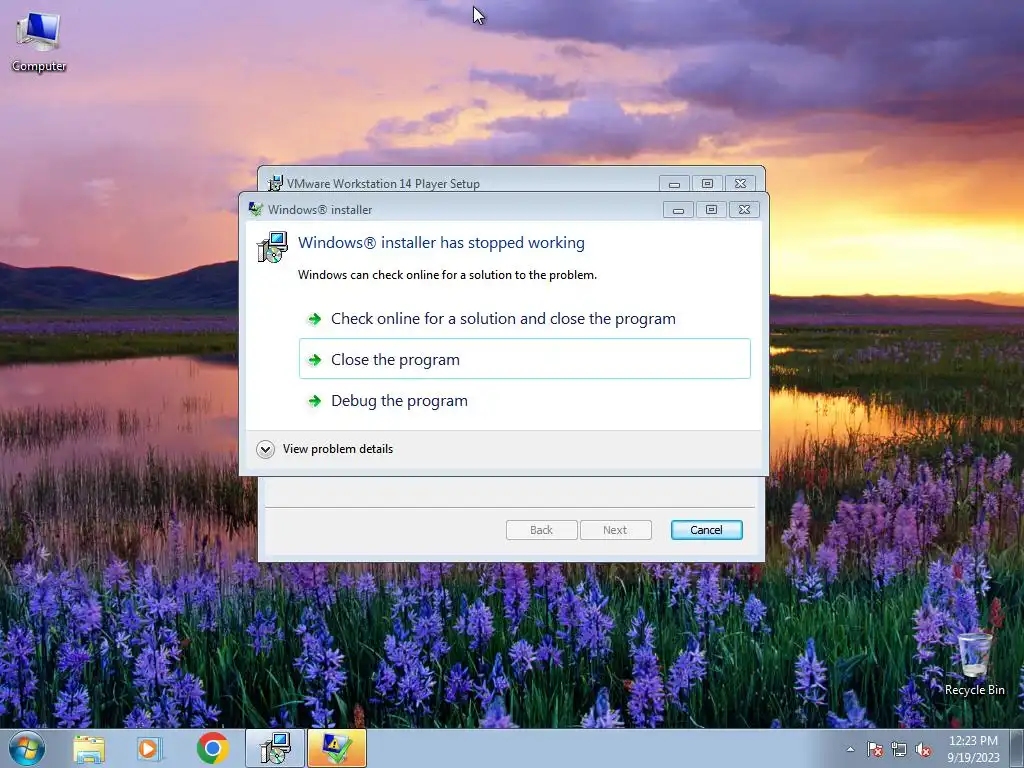Select the Computer desktop icon
The width and height of the screenshot is (1024, 768).
click(x=39, y=40)
